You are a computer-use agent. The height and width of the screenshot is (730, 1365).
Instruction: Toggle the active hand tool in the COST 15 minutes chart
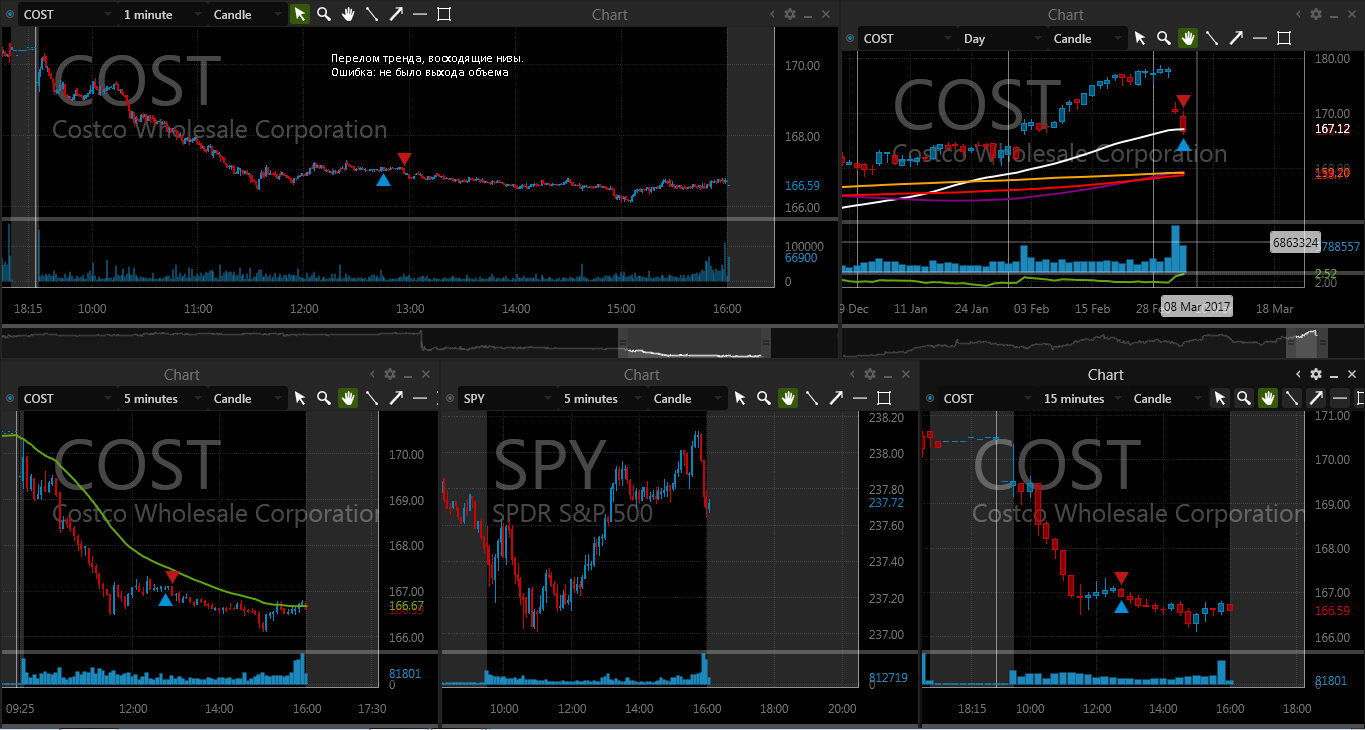point(1268,398)
